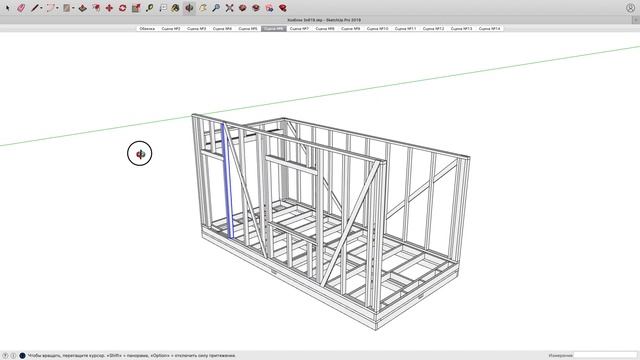Select the Zoom magnifier tool
This screenshot has height=360, width=640.
click(216, 8)
